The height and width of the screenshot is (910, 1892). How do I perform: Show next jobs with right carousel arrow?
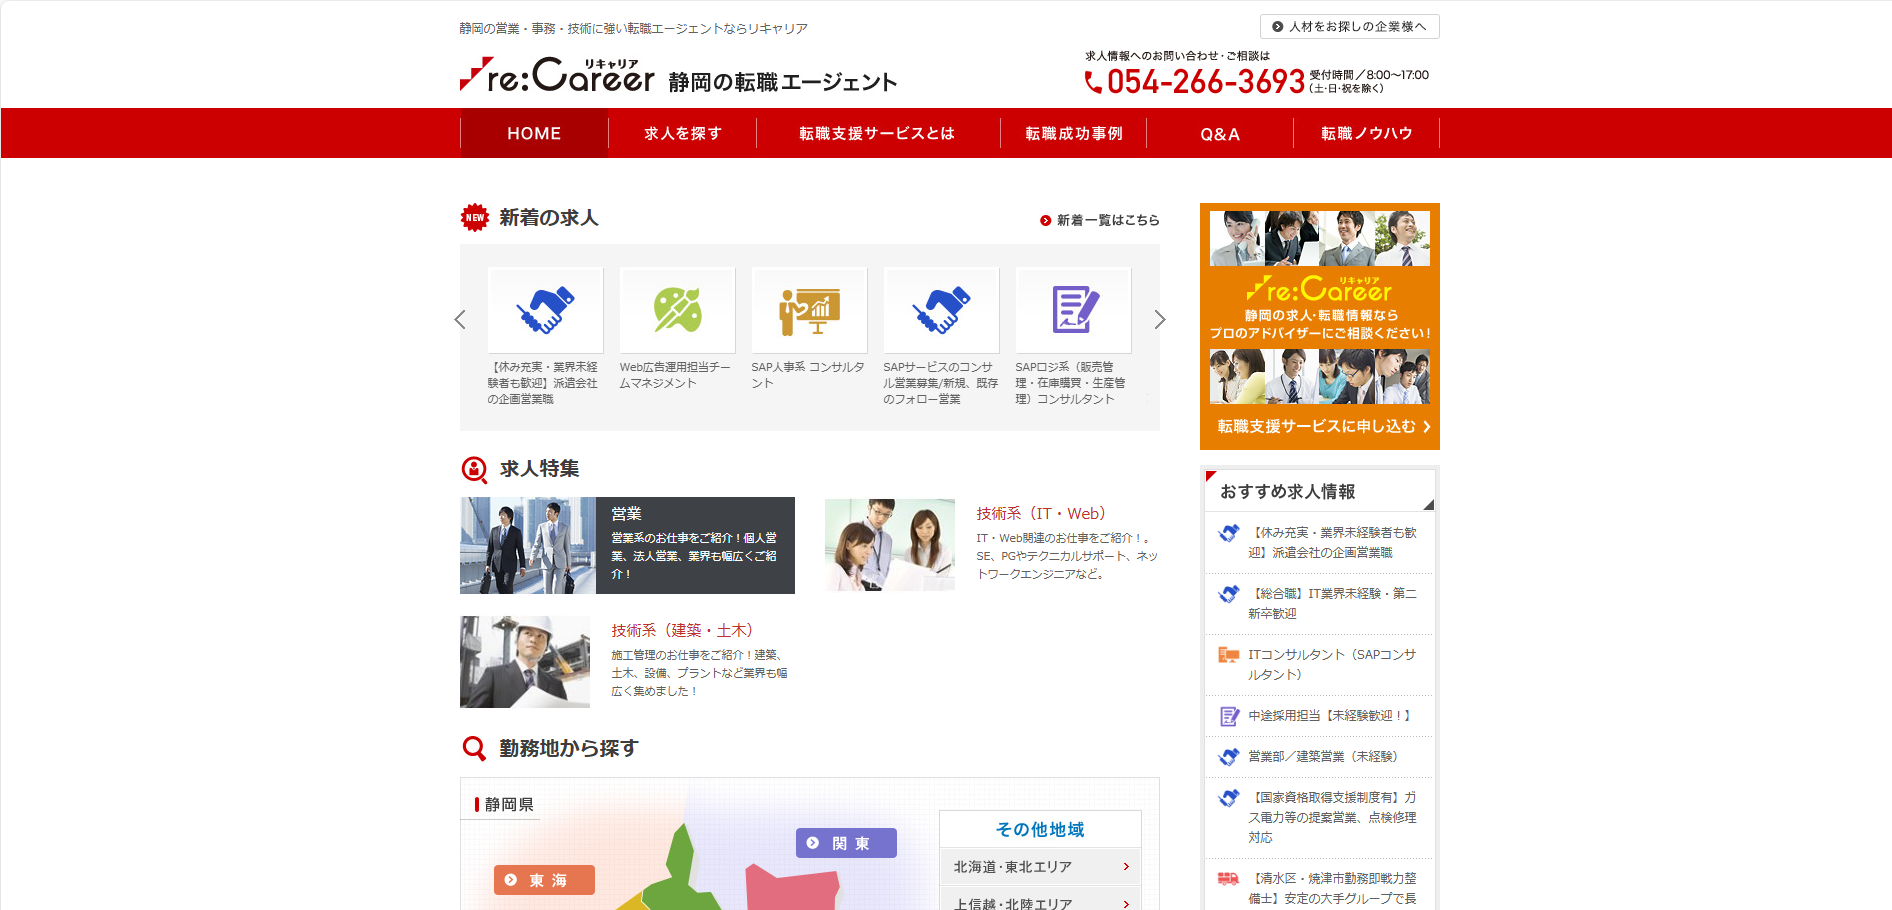pos(1160,320)
